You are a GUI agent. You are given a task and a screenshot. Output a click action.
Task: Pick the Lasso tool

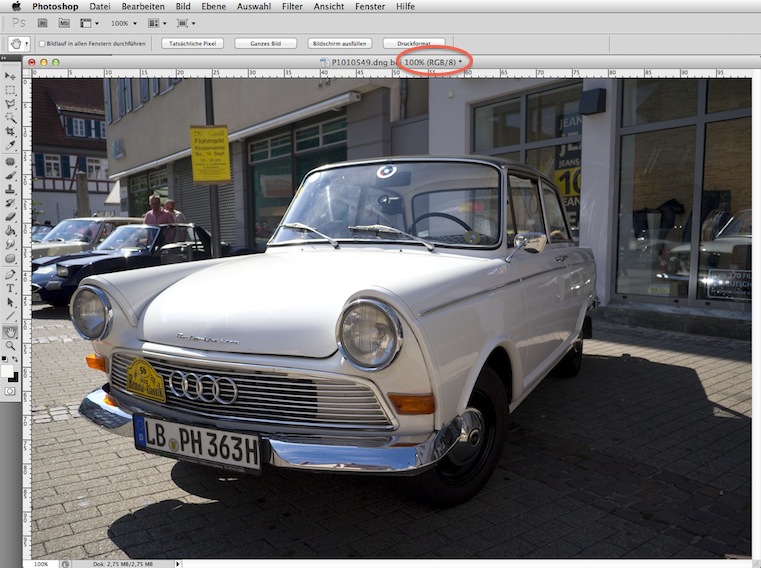(10, 103)
